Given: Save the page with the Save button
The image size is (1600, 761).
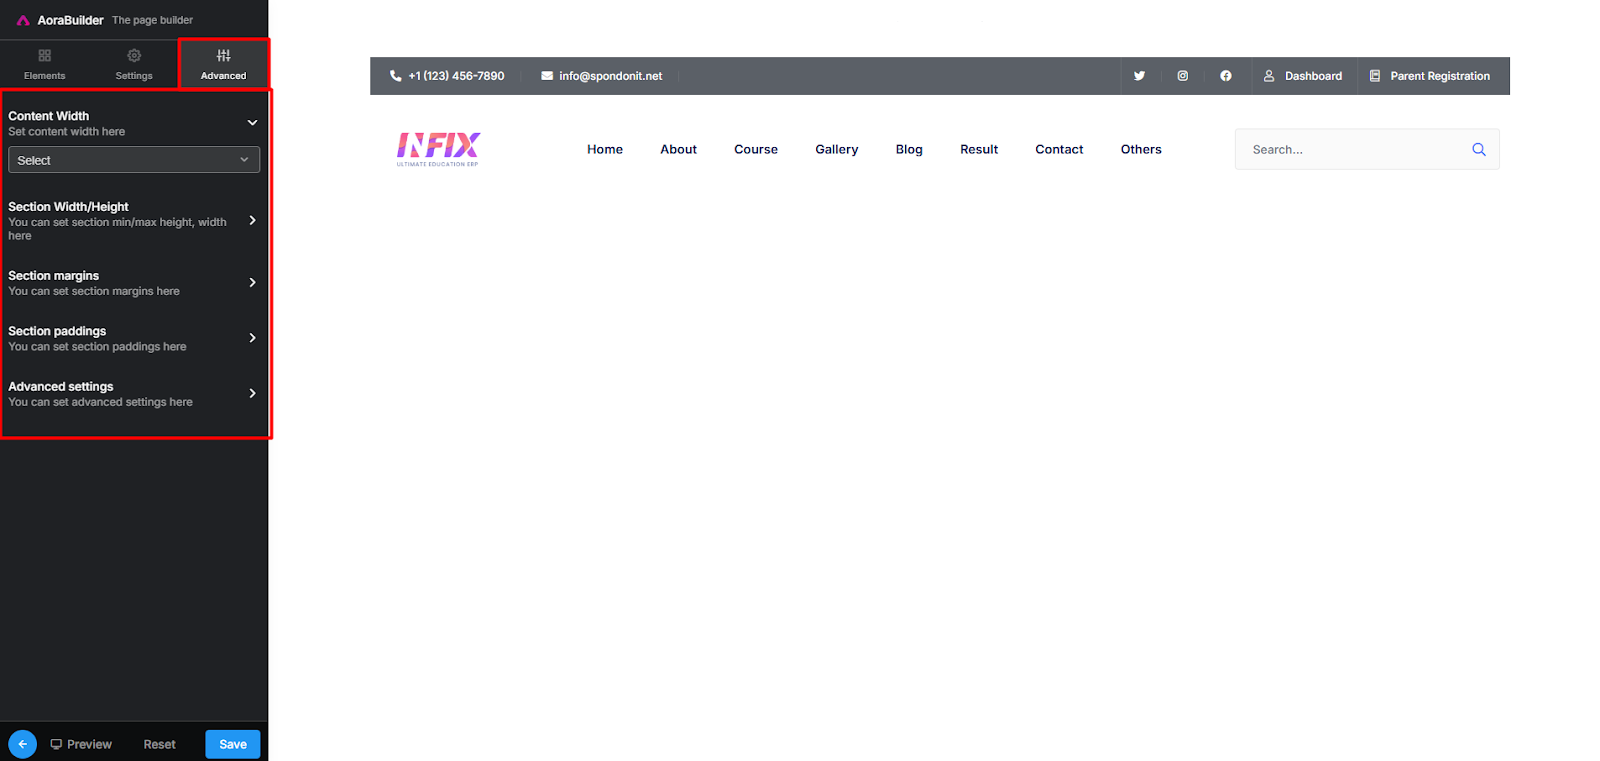Looking at the screenshot, I should [233, 744].
